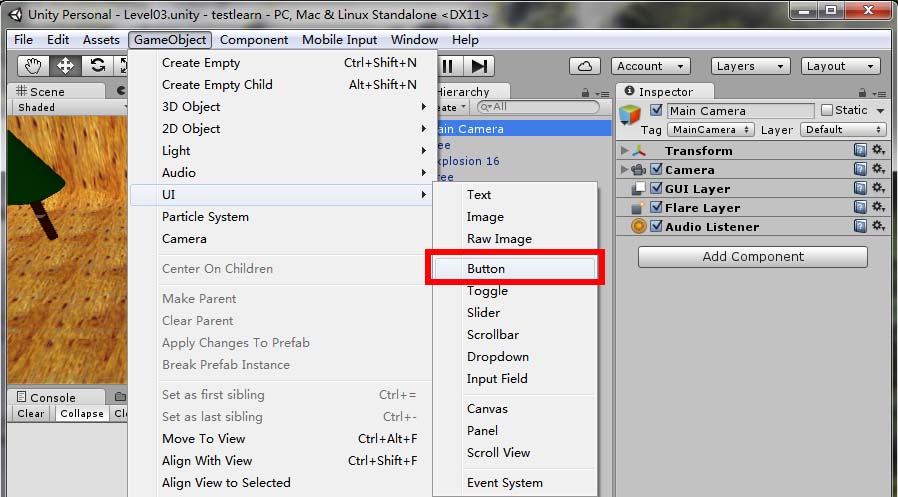898x497 pixels.
Task: Open the Layout dropdown
Action: (x=840, y=66)
